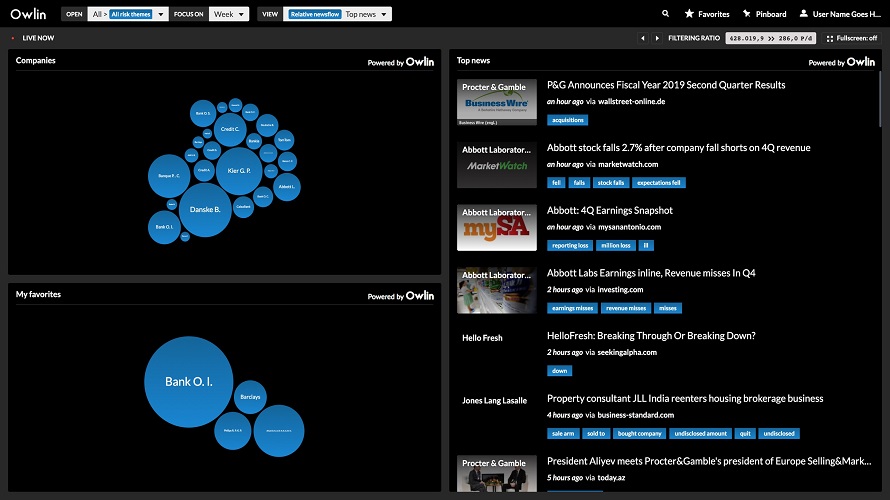
Task: Open Abbott: 4Q Earnings Snapshot headline
Action: pos(610,211)
